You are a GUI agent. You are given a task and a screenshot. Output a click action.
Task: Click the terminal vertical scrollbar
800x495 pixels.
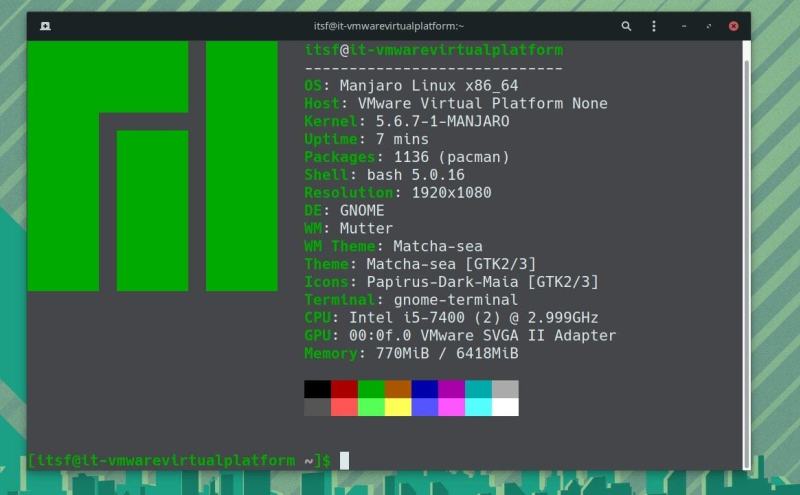pyautogui.click(x=745, y=200)
